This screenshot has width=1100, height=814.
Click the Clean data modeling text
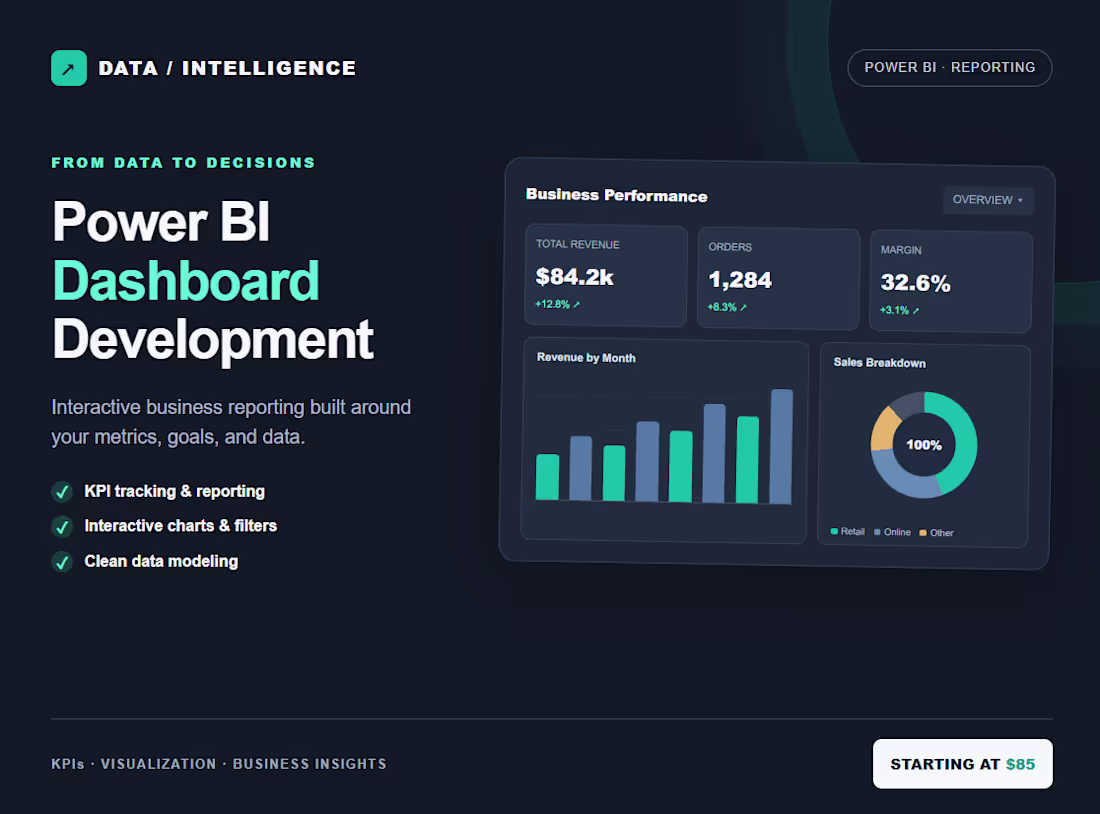click(161, 561)
